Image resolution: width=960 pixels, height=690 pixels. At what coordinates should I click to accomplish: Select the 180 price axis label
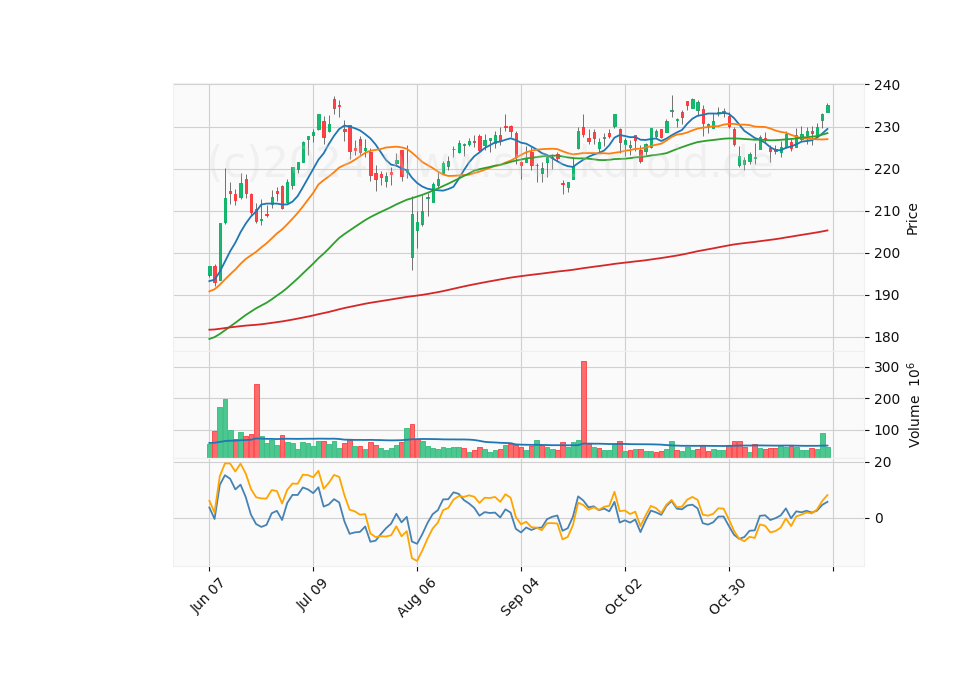click(887, 337)
